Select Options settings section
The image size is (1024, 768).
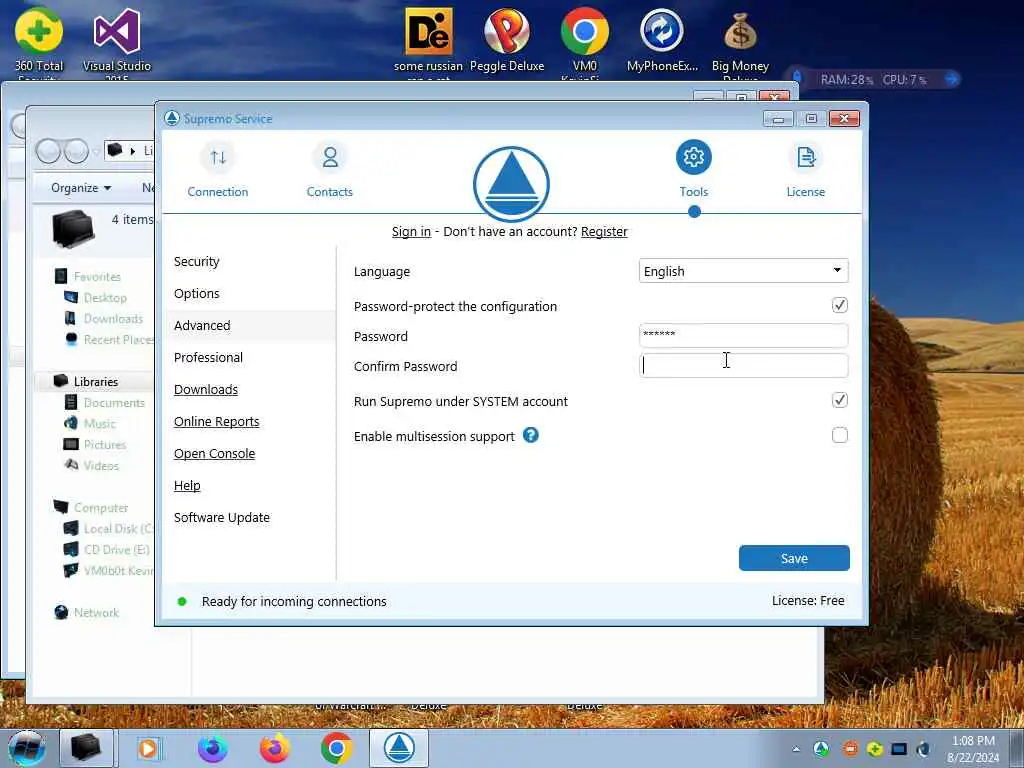197,293
